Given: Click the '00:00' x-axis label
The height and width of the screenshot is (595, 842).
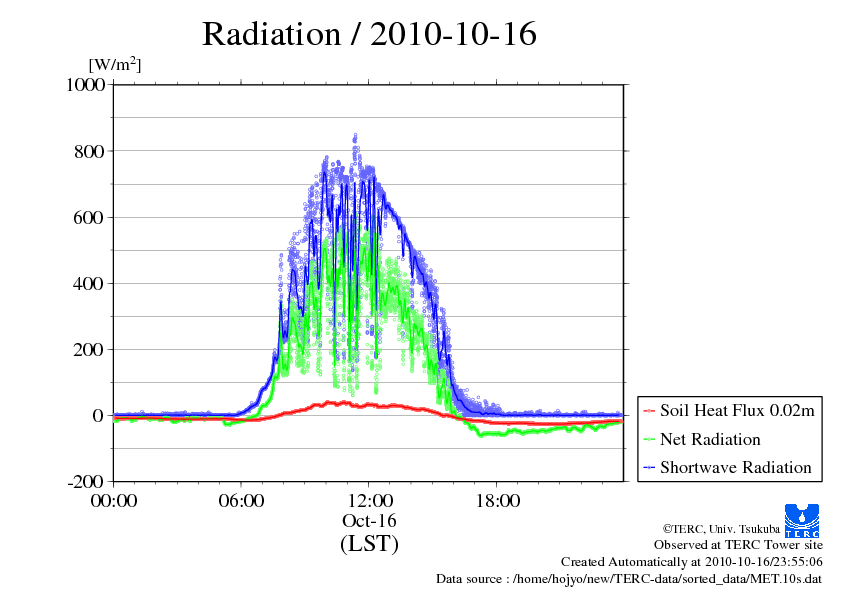Looking at the screenshot, I should (x=114, y=501).
